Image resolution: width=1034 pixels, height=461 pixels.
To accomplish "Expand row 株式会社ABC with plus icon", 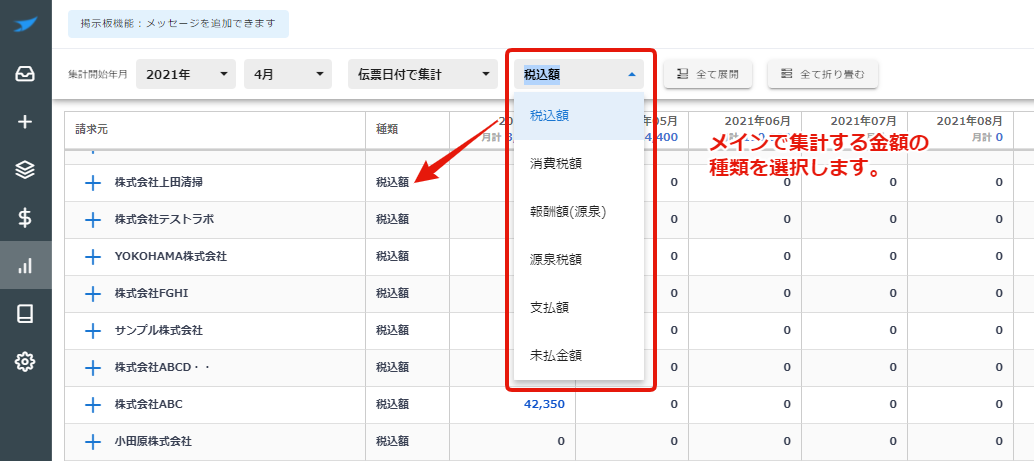I will click(94, 404).
